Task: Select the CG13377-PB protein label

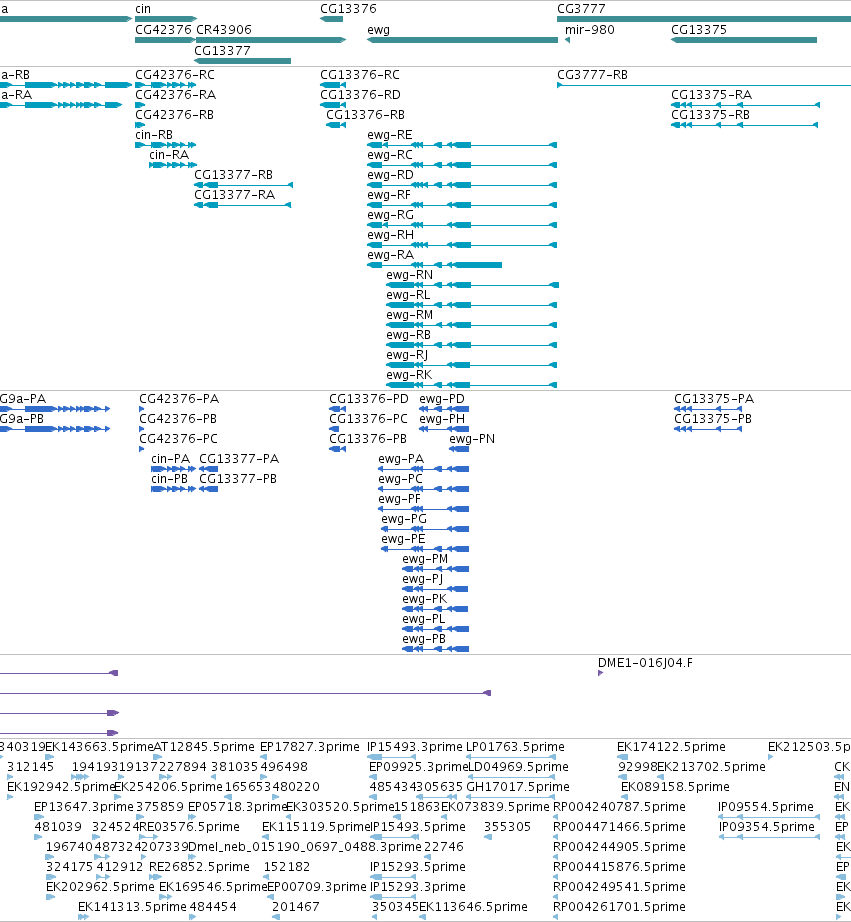Action: point(238,479)
